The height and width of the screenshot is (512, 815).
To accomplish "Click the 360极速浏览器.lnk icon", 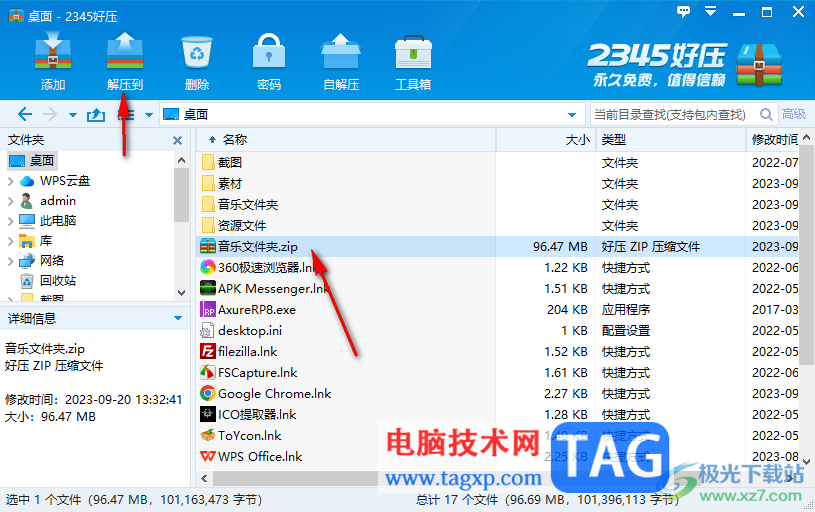I will point(208,267).
